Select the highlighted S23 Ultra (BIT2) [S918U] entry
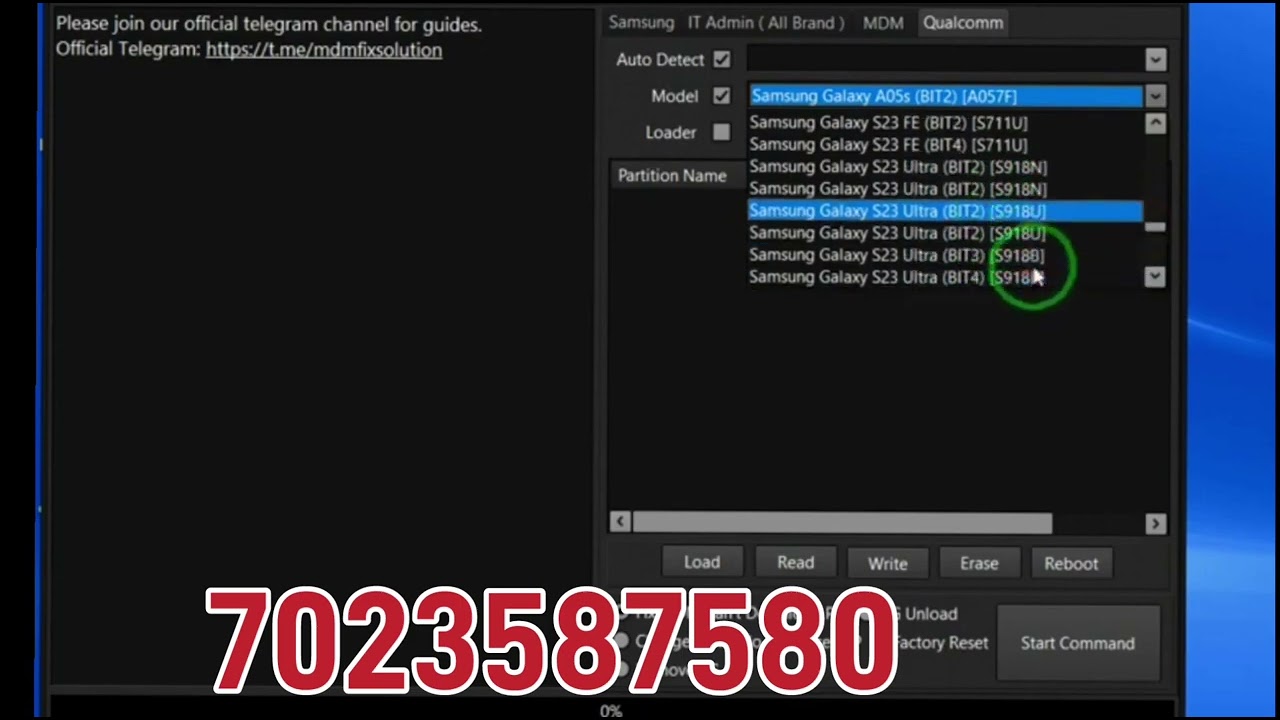Viewport: 1280px width, 720px height. pos(945,211)
